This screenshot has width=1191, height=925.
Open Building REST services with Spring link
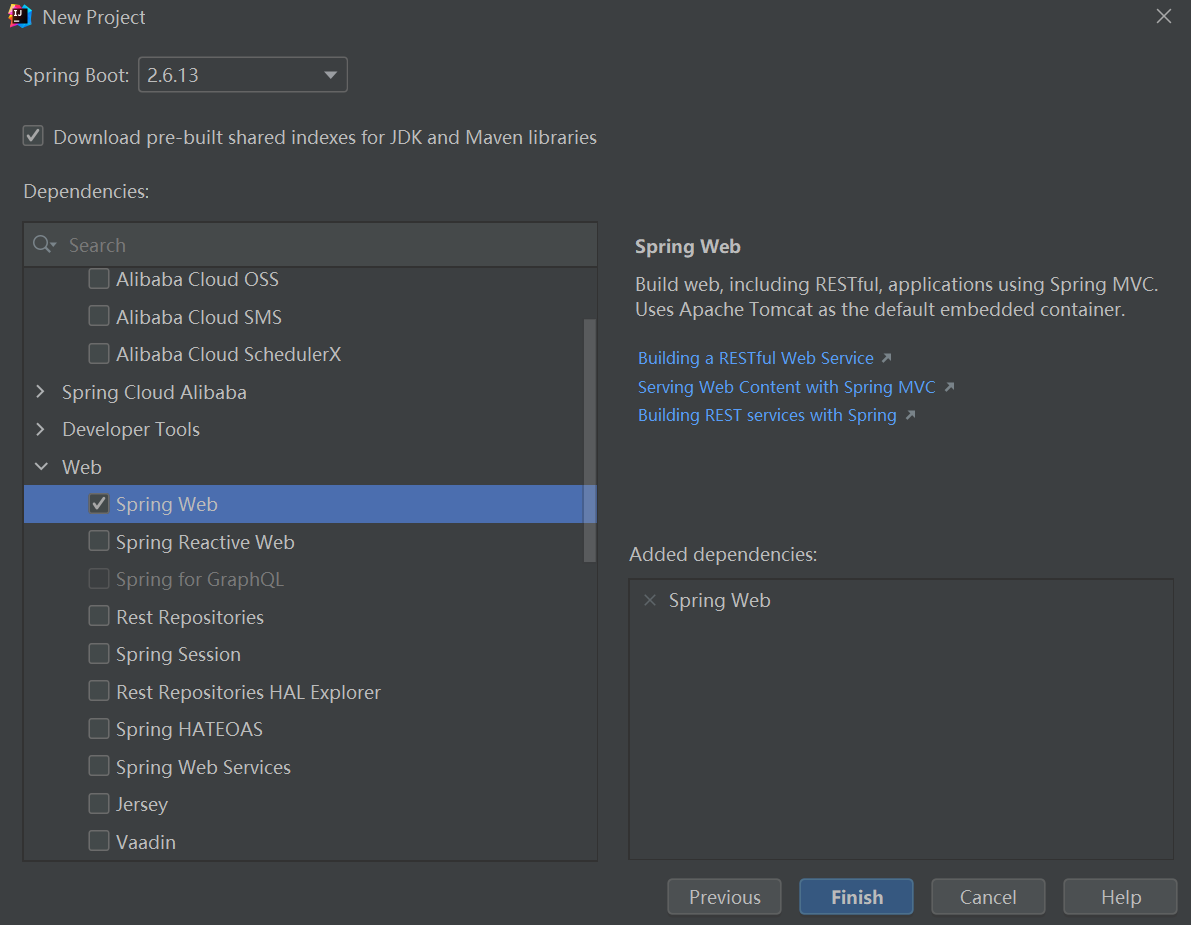point(767,415)
